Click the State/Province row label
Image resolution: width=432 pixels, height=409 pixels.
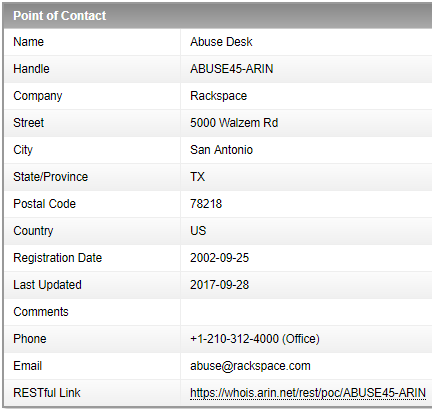[51, 177]
